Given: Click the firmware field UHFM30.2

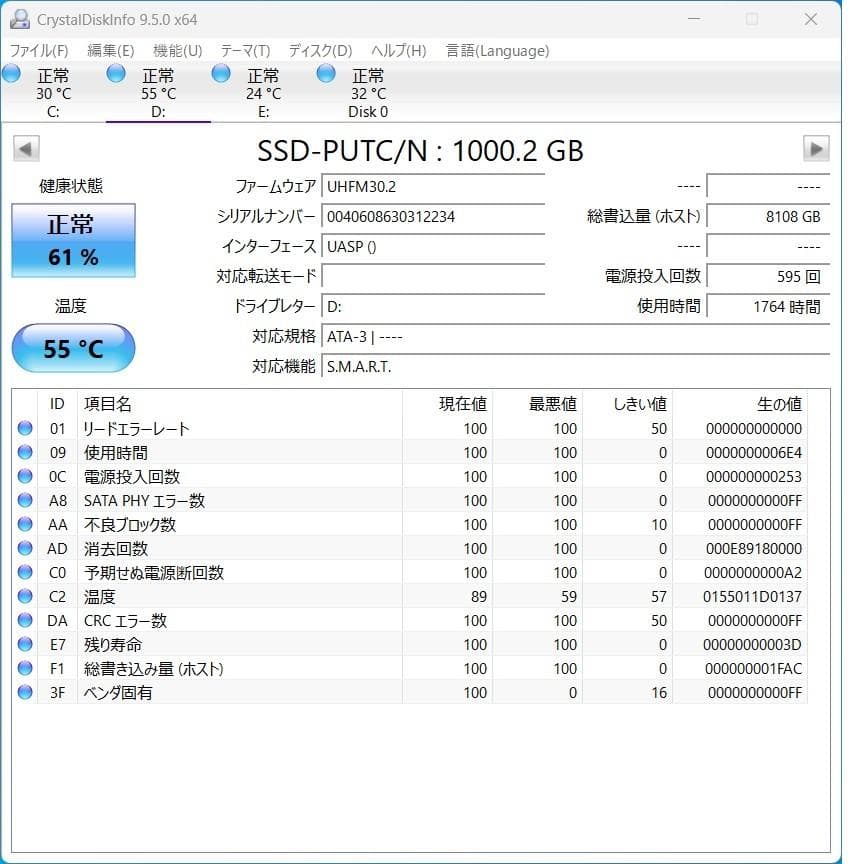Looking at the screenshot, I should point(433,186).
